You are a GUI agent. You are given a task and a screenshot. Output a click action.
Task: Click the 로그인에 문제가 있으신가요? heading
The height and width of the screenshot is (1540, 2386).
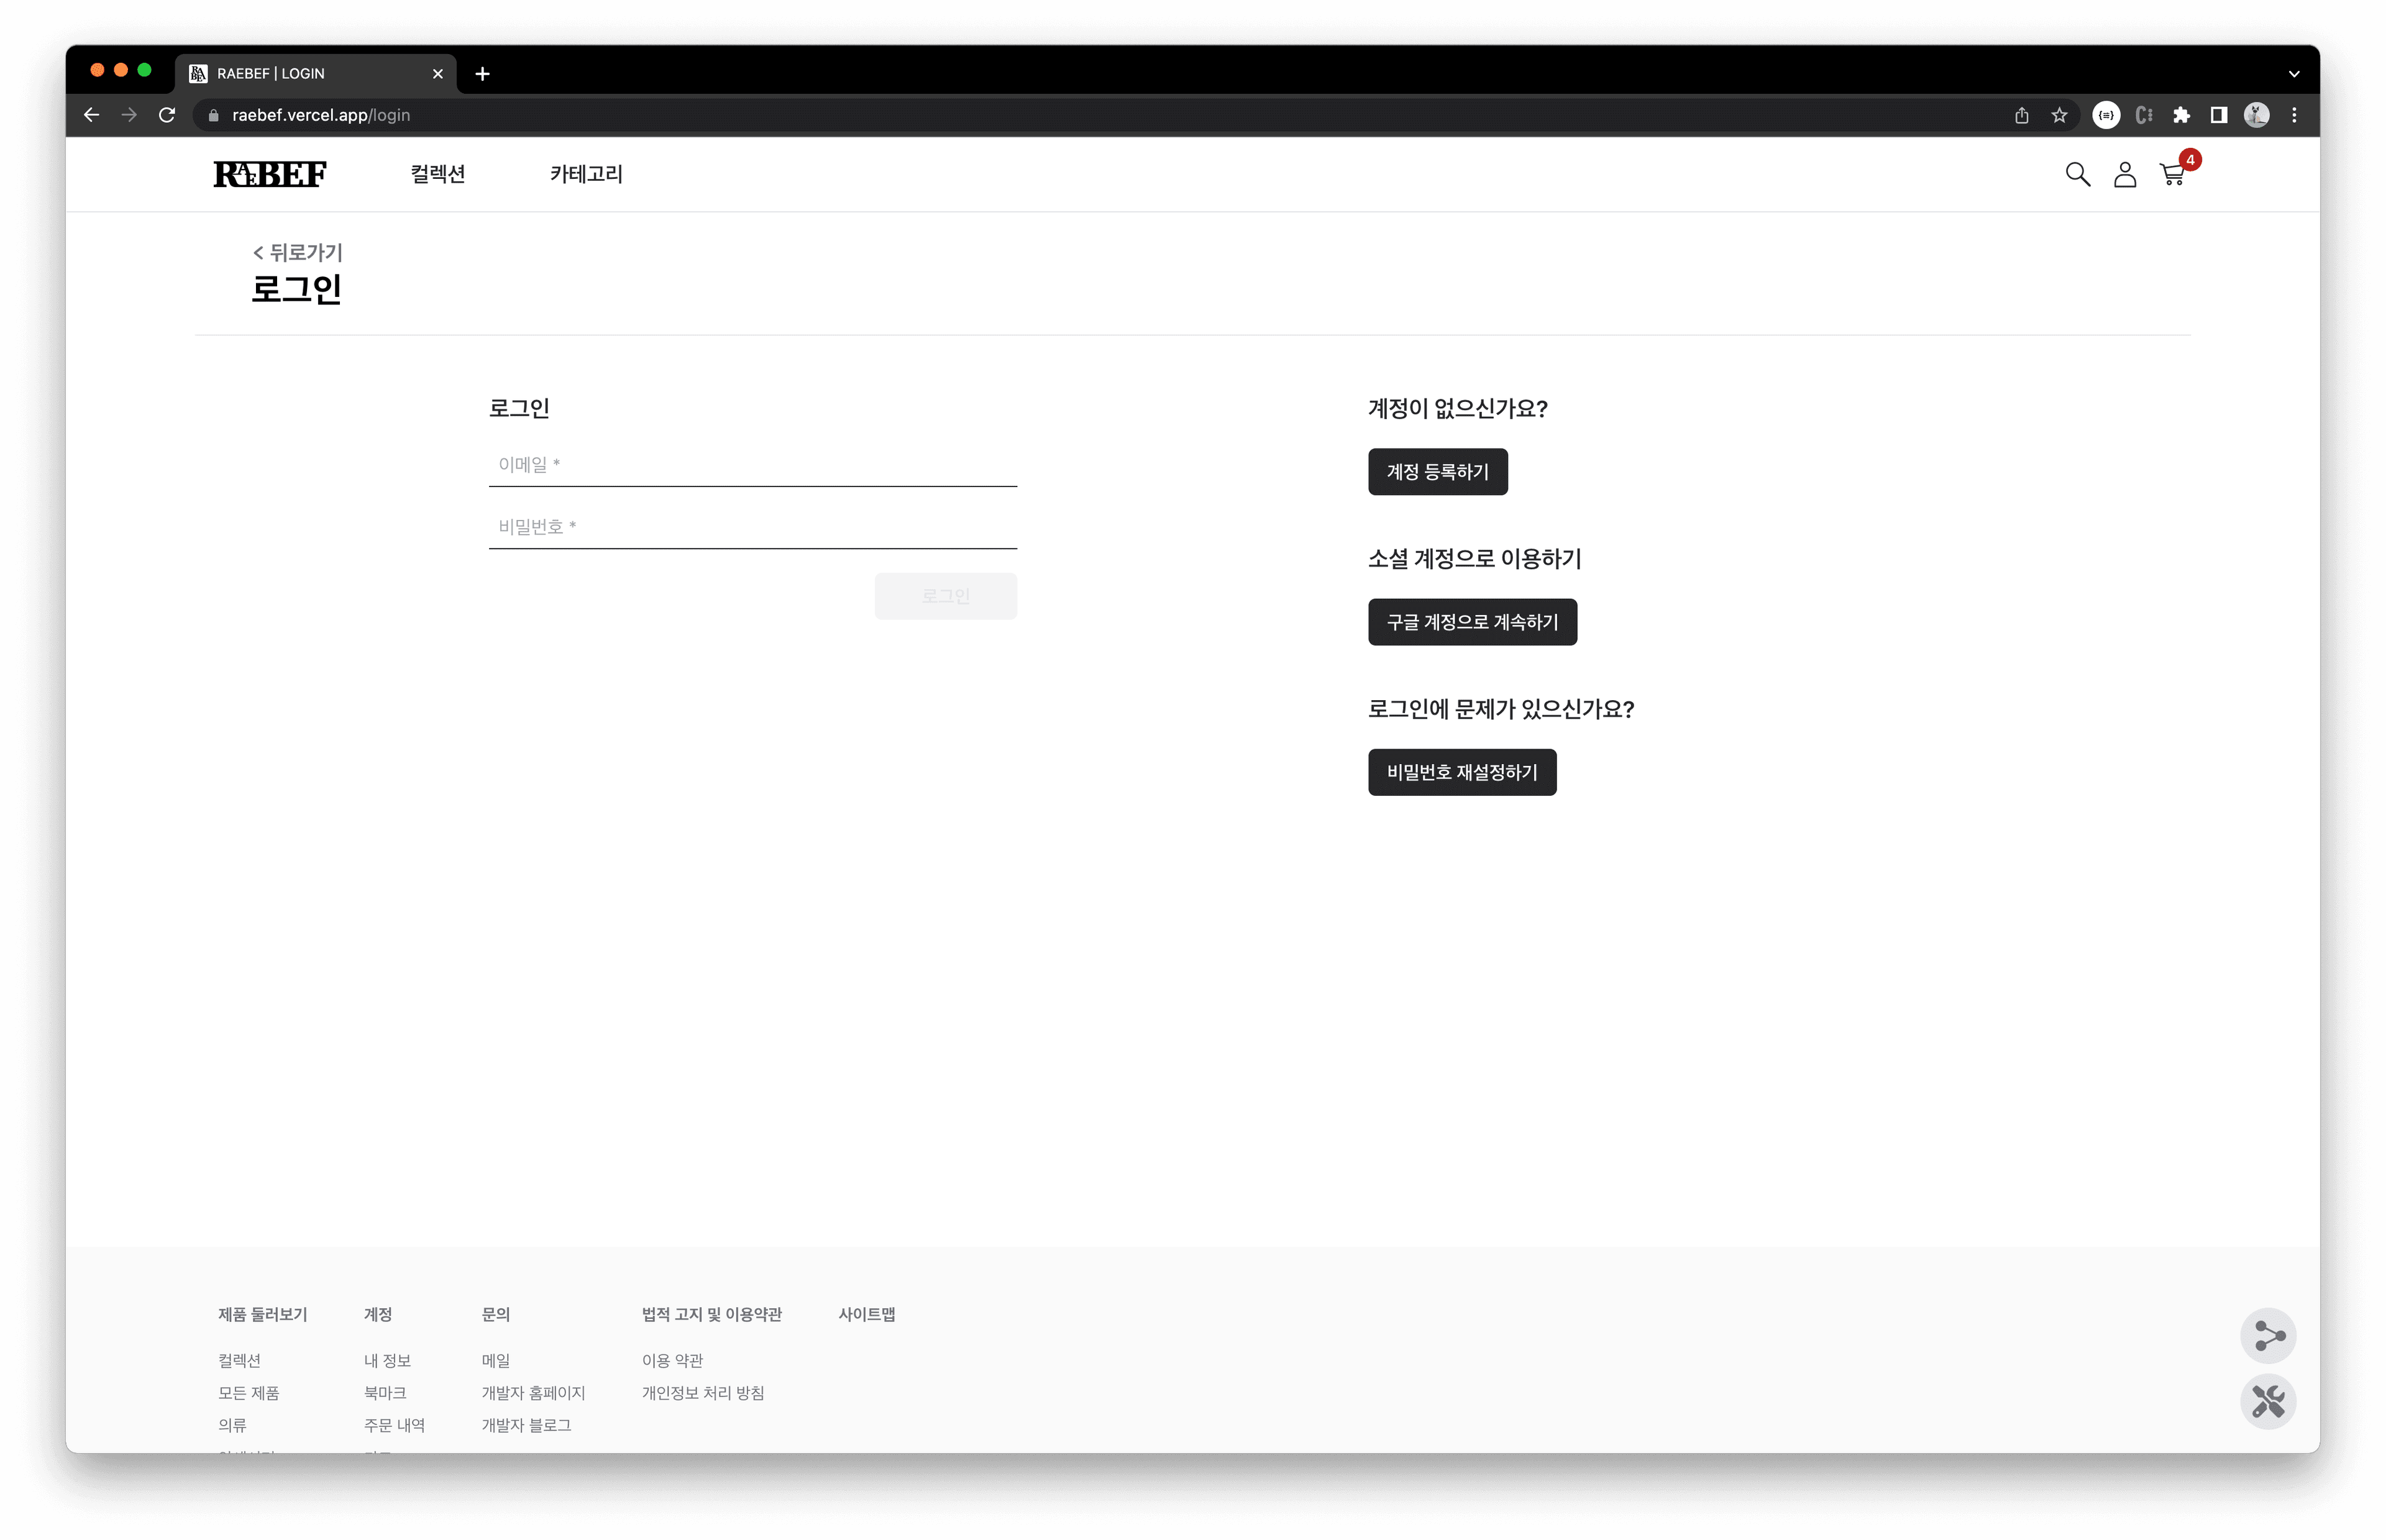pyautogui.click(x=1500, y=708)
